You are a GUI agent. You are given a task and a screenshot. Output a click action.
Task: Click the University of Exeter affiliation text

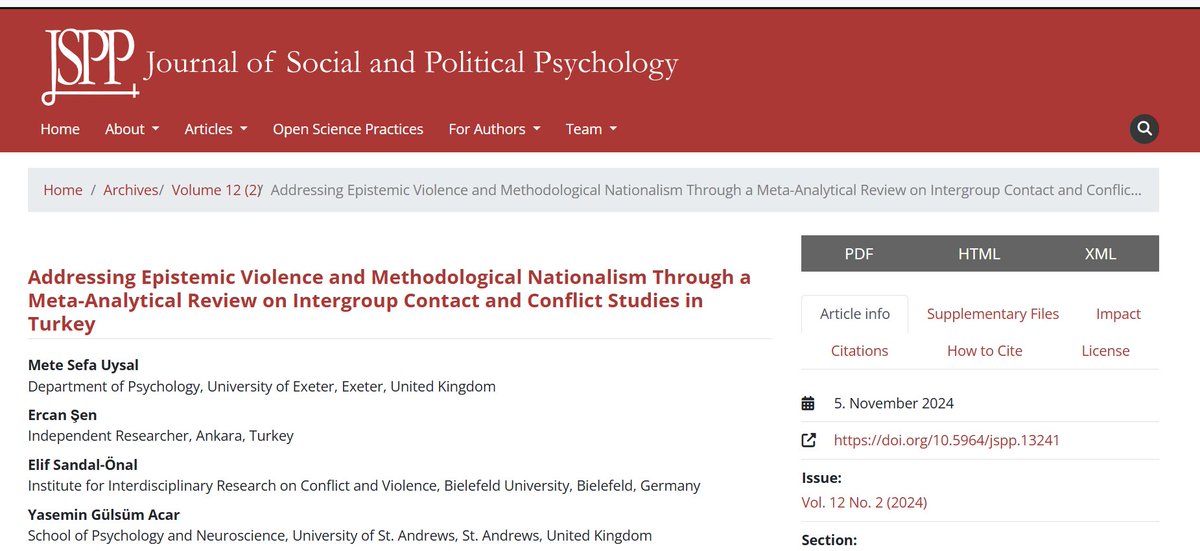coord(262,386)
